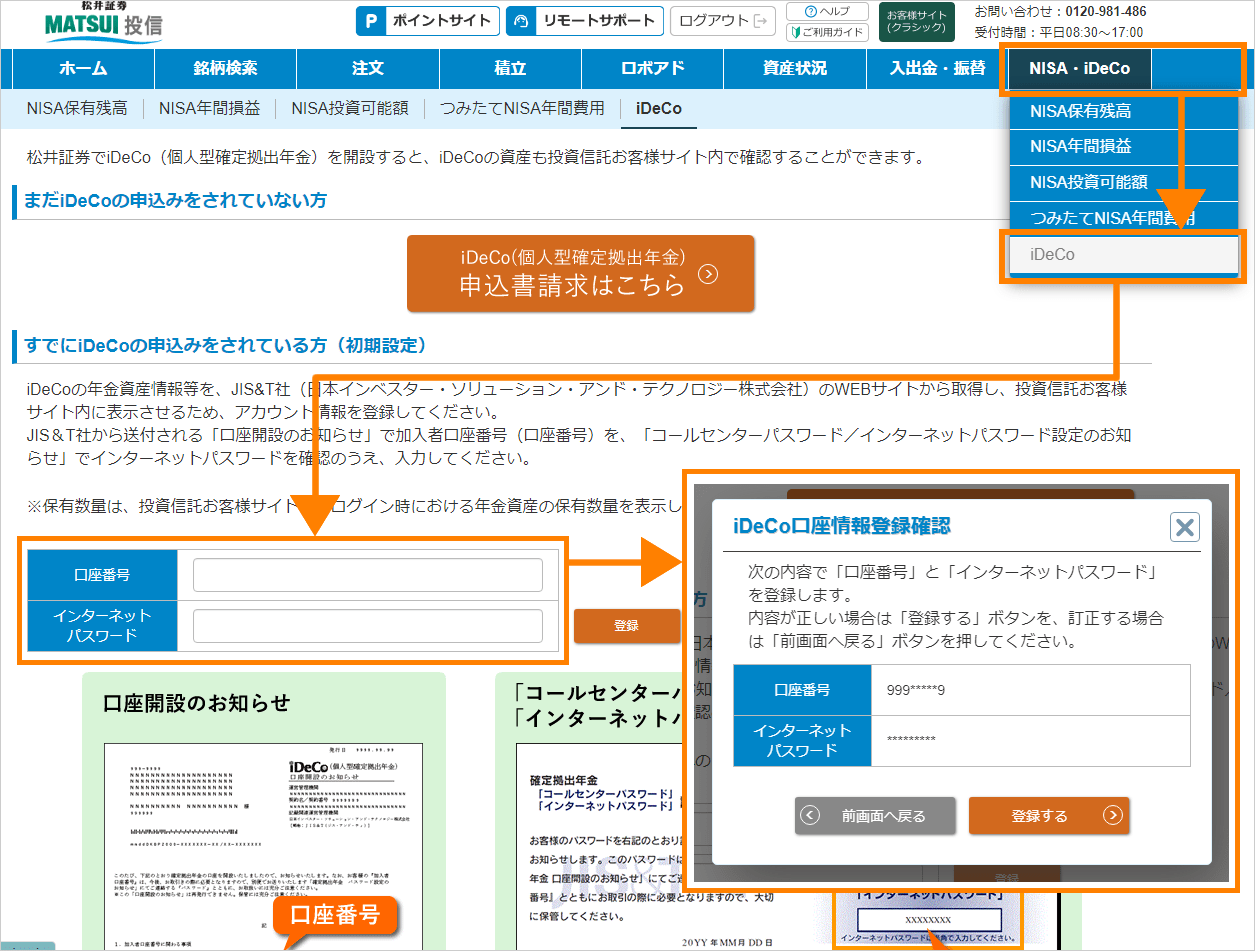Choose NISA投資可能額 in the dropdown list
This screenshot has height=951, width=1255.
pos(1124,182)
